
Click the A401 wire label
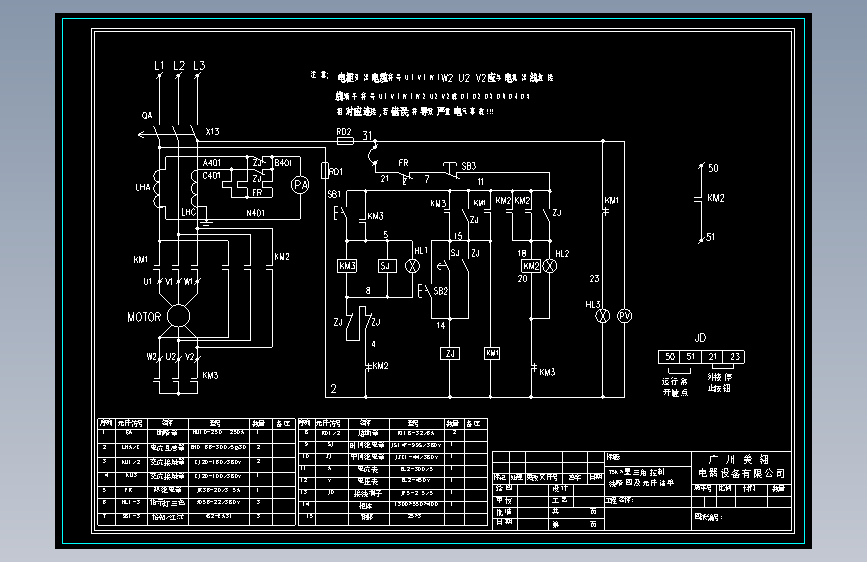point(212,163)
